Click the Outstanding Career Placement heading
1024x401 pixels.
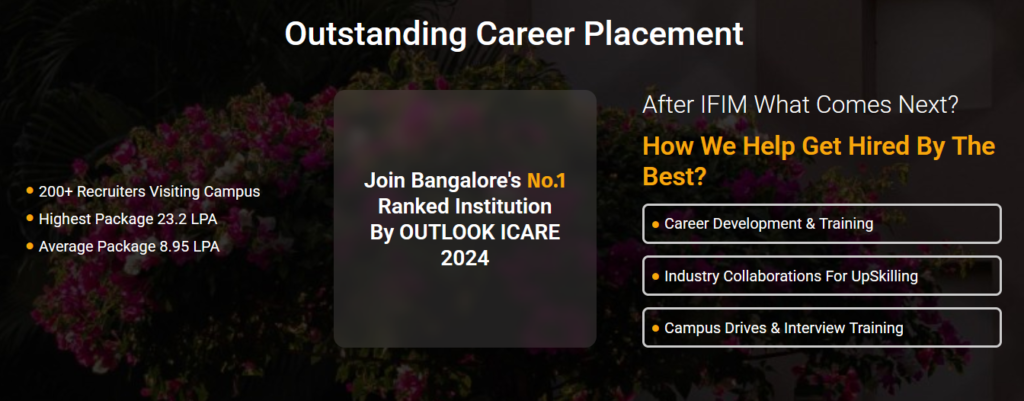pyautogui.click(x=514, y=33)
